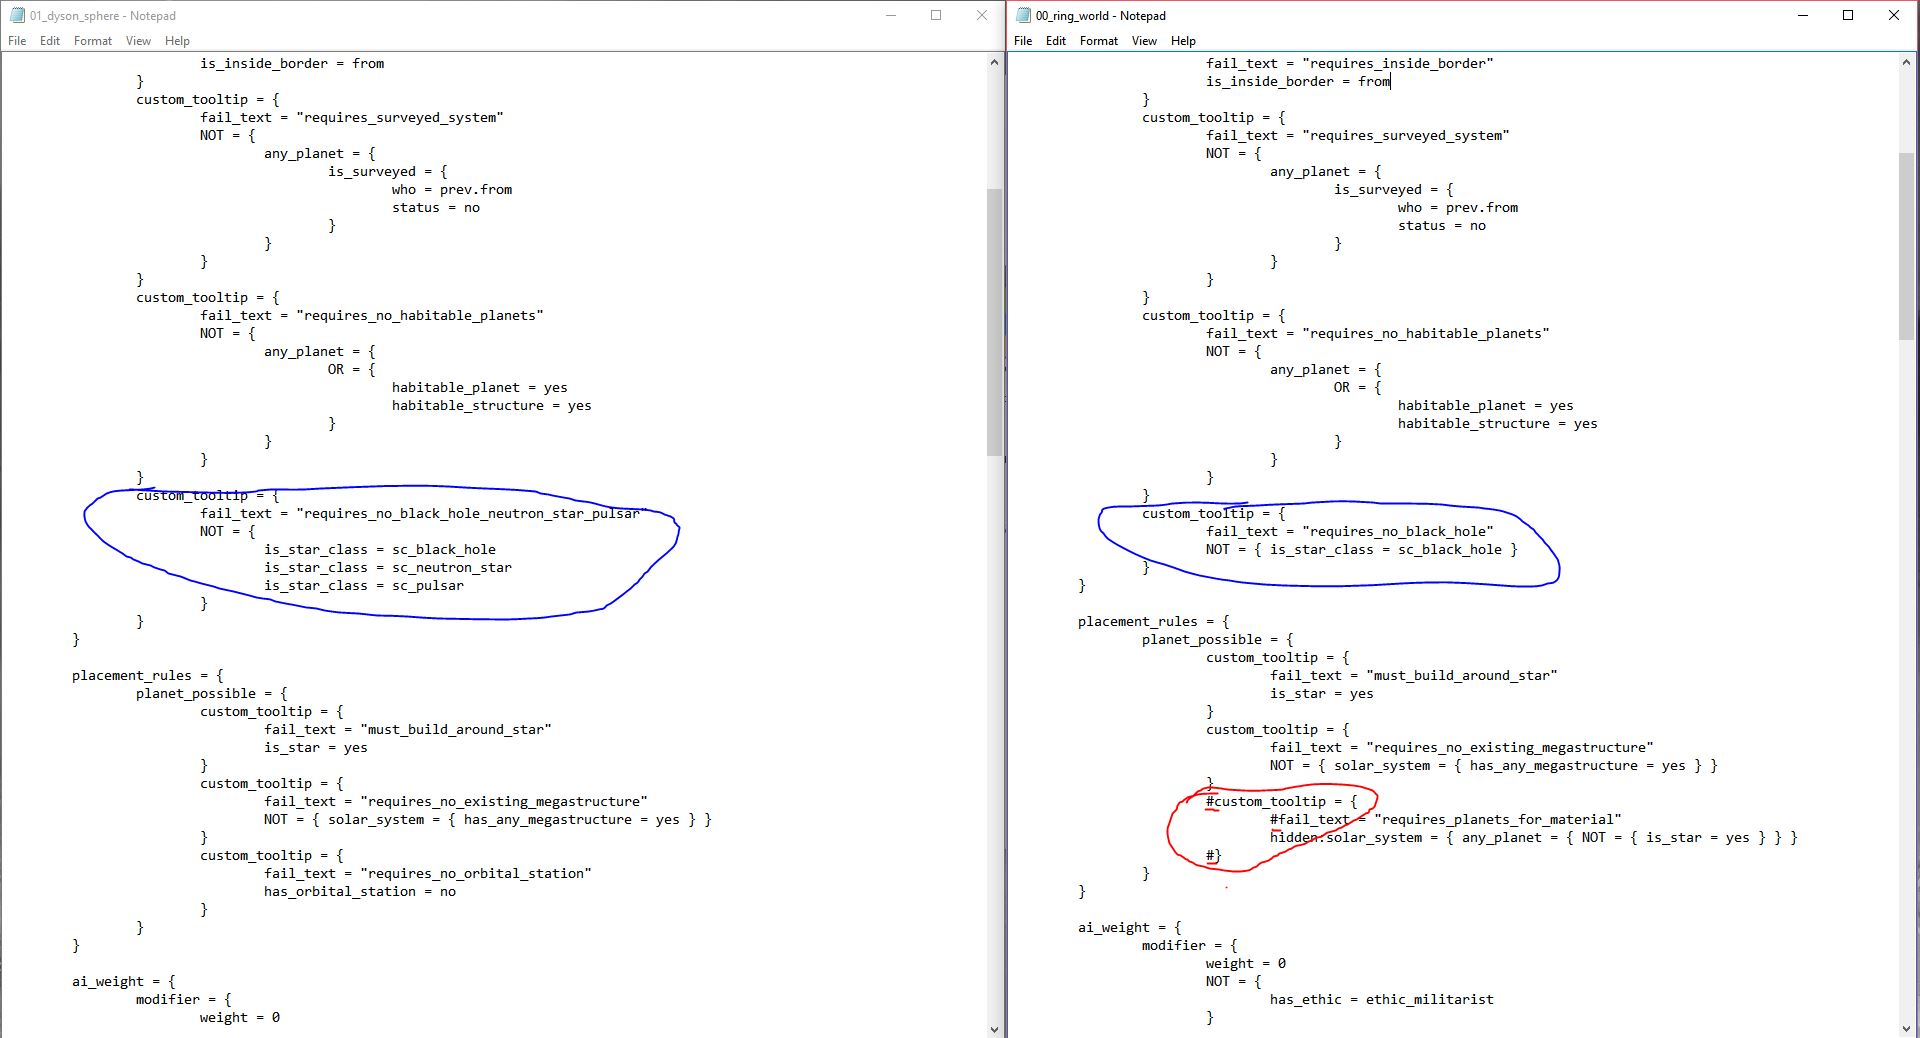Click scroll up arrow in 00_ring_world window

(1908, 62)
